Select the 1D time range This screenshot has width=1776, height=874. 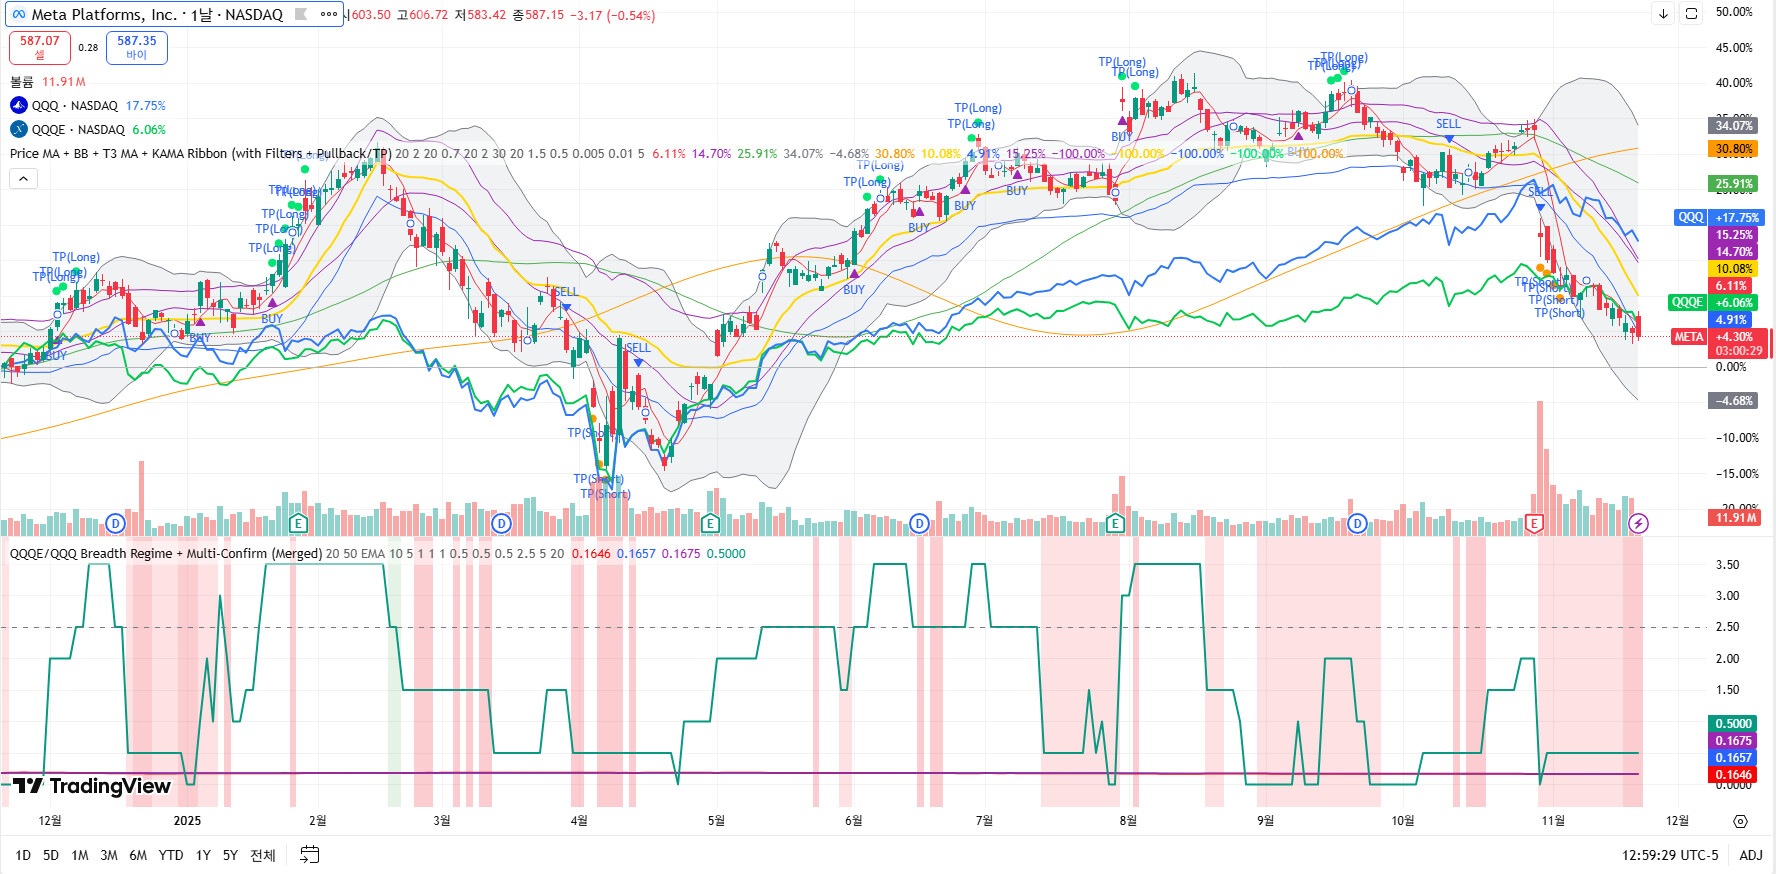[23, 855]
